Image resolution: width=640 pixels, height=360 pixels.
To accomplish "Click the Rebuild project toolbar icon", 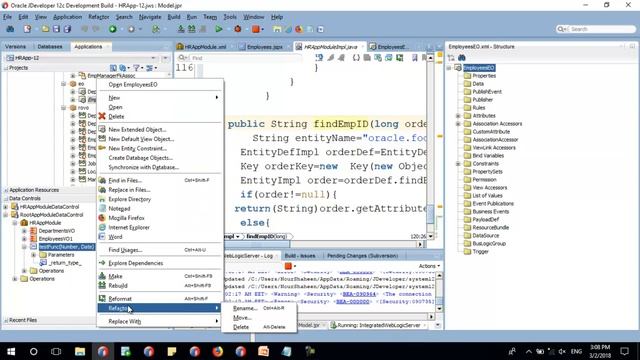I will [x=191, y=29].
